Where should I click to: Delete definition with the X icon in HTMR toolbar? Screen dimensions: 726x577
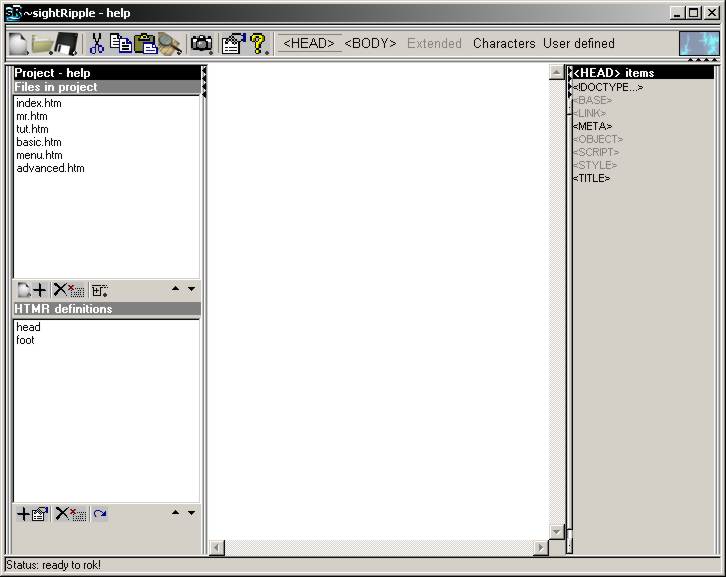(62, 513)
